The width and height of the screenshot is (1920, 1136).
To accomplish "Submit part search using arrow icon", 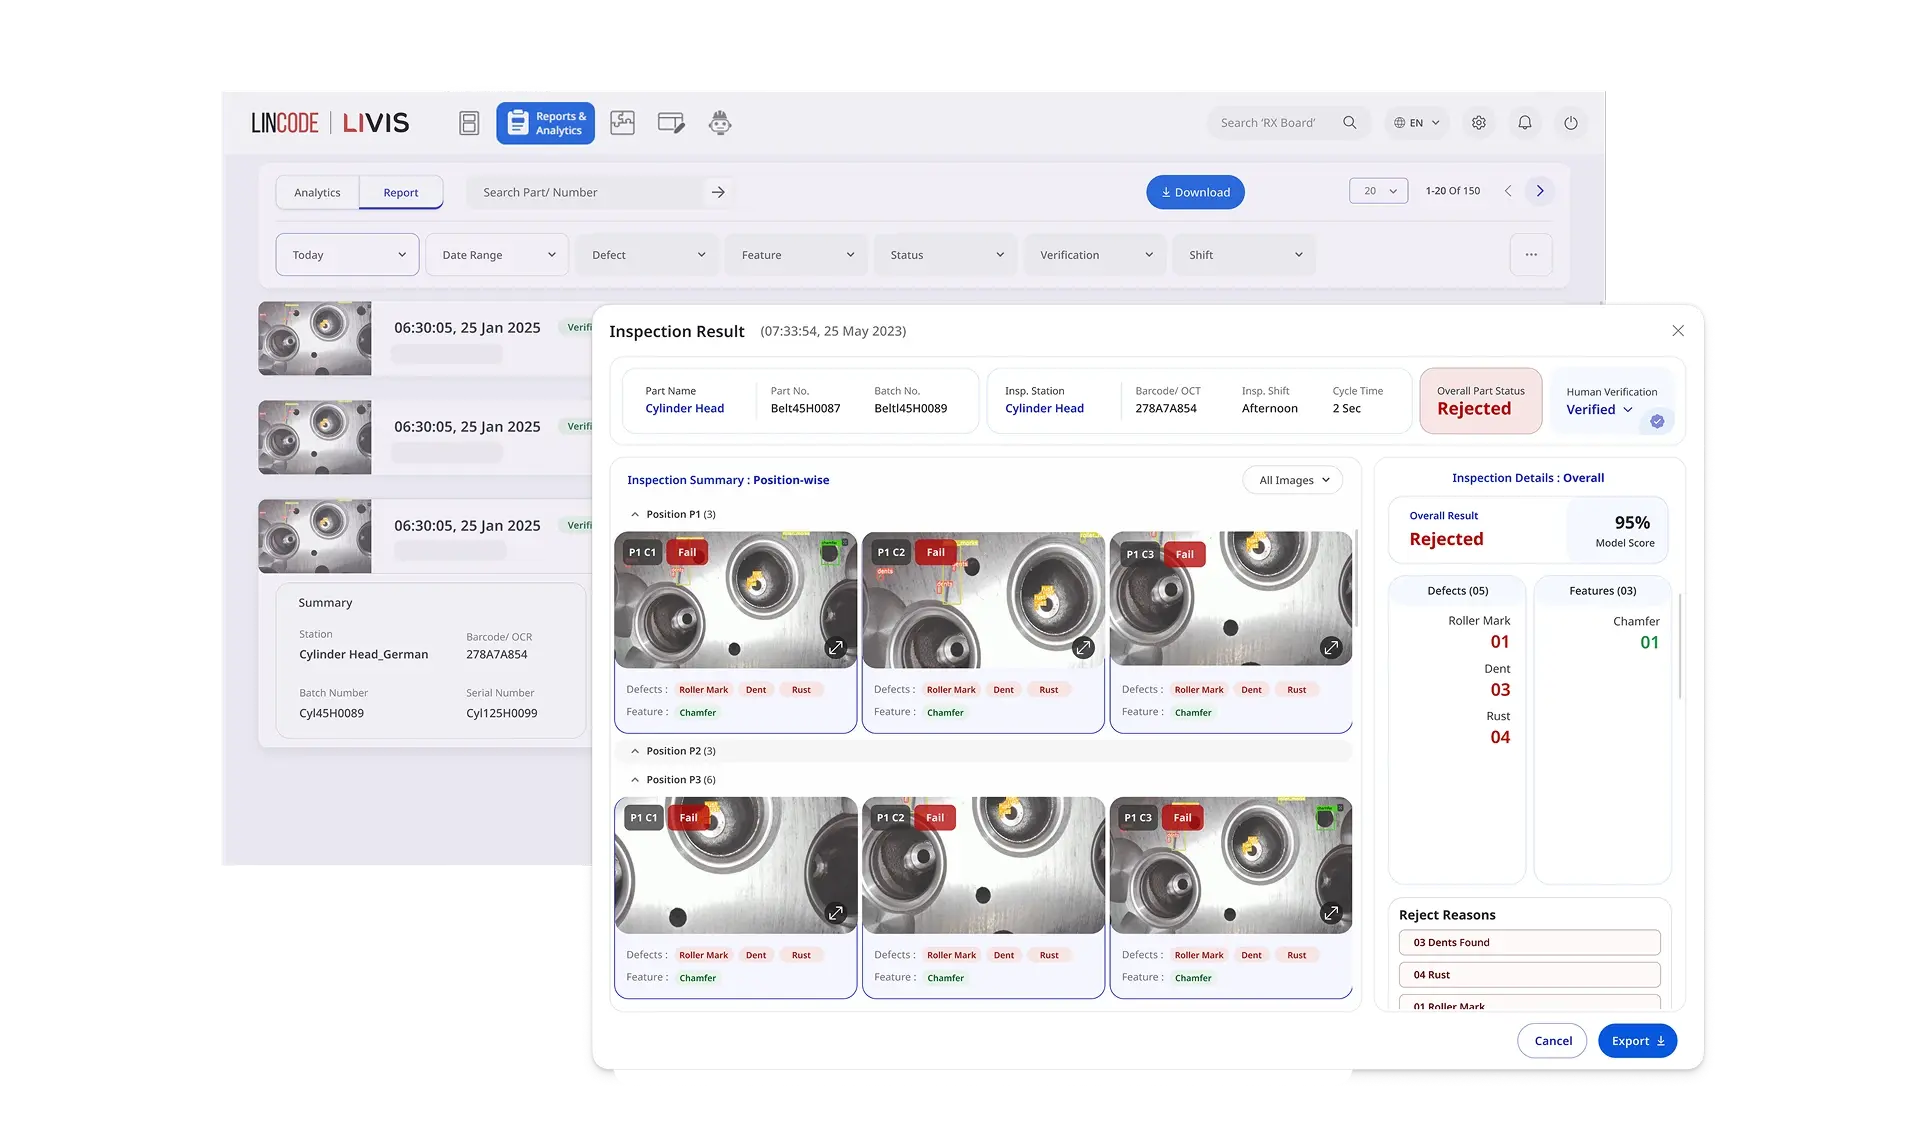I will pyautogui.click(x=718, y=192).
